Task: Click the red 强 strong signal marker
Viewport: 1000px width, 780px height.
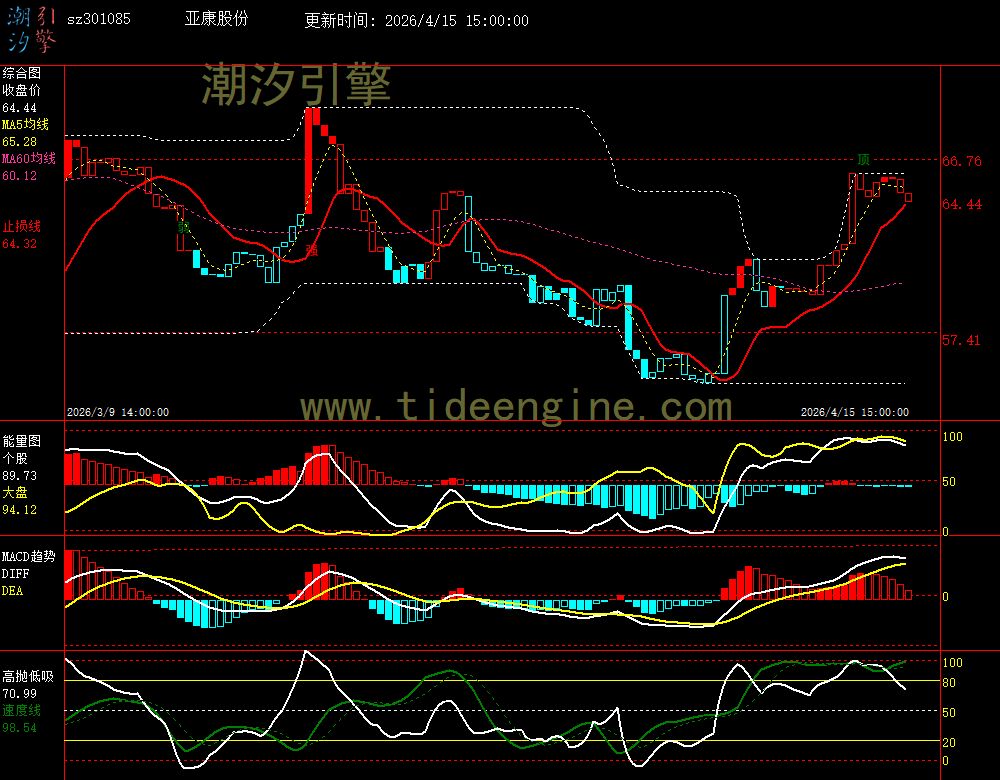Action: tap(311, 249)
